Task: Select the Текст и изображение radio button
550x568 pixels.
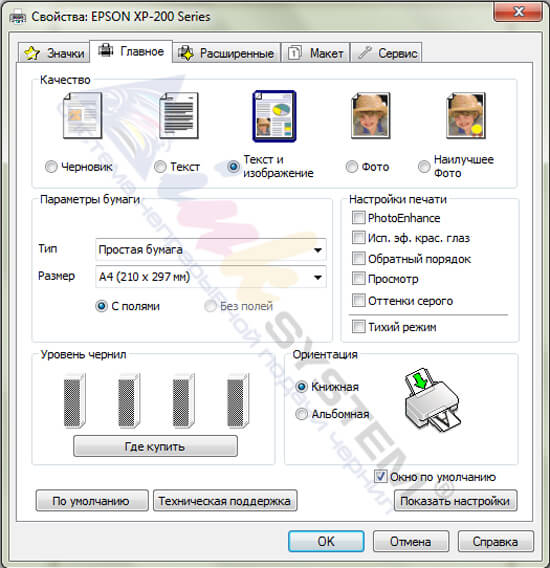Action: pos(233,167)
